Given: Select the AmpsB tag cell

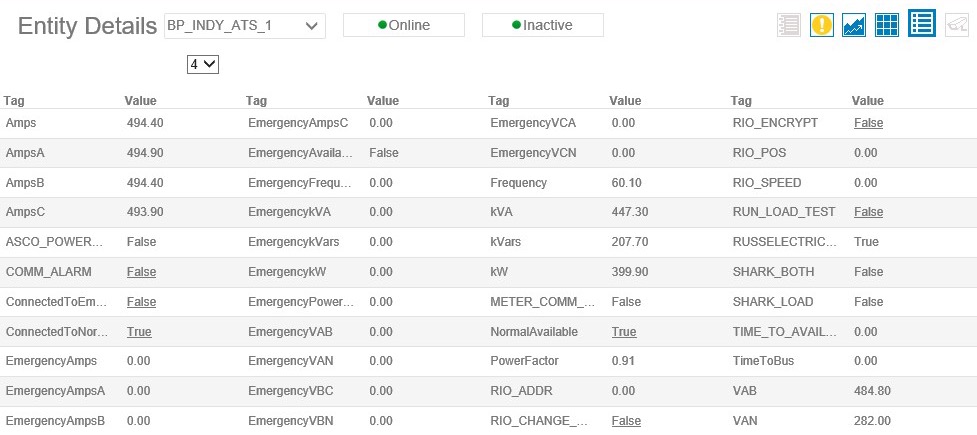Looking at the screenshot, I should (x=25, y=183).
